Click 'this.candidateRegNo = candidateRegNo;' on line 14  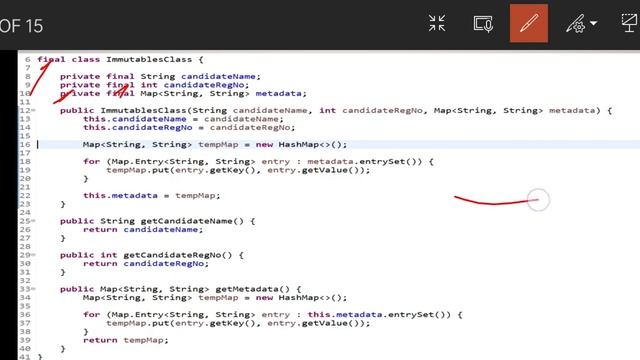click(x=189, y=127)
